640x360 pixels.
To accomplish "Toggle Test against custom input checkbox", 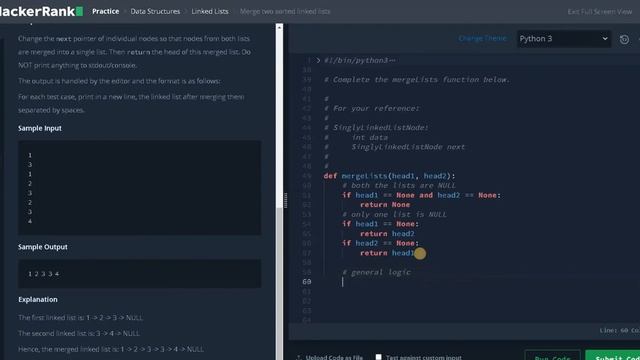I will (x=378, y=357).
